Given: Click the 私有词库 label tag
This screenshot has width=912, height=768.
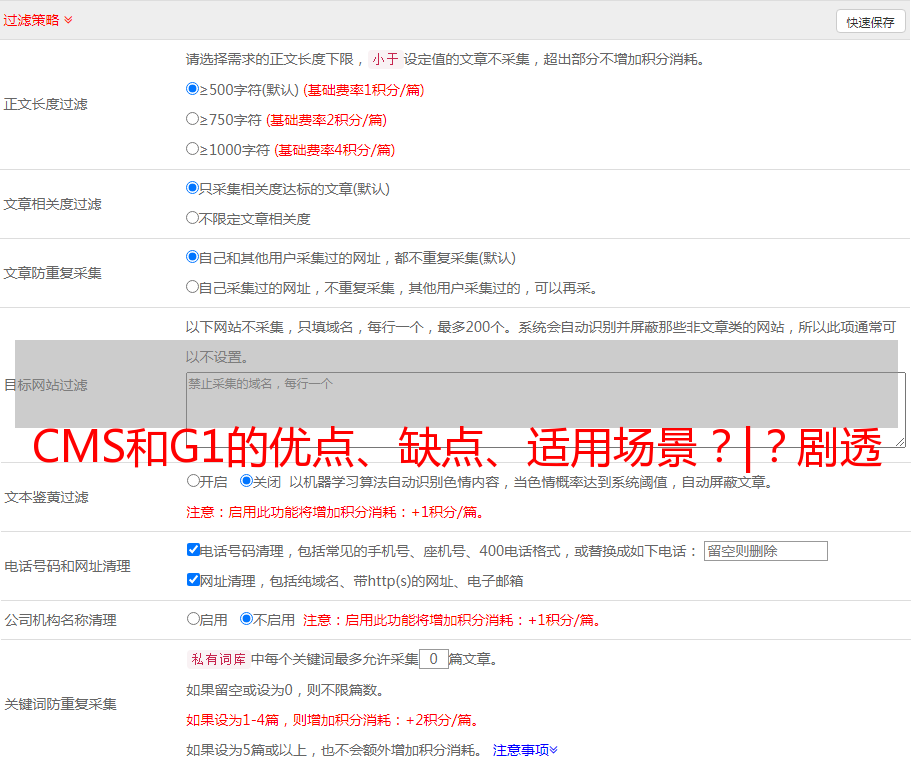Looking at the screenshot, I should tap(216, 659).
